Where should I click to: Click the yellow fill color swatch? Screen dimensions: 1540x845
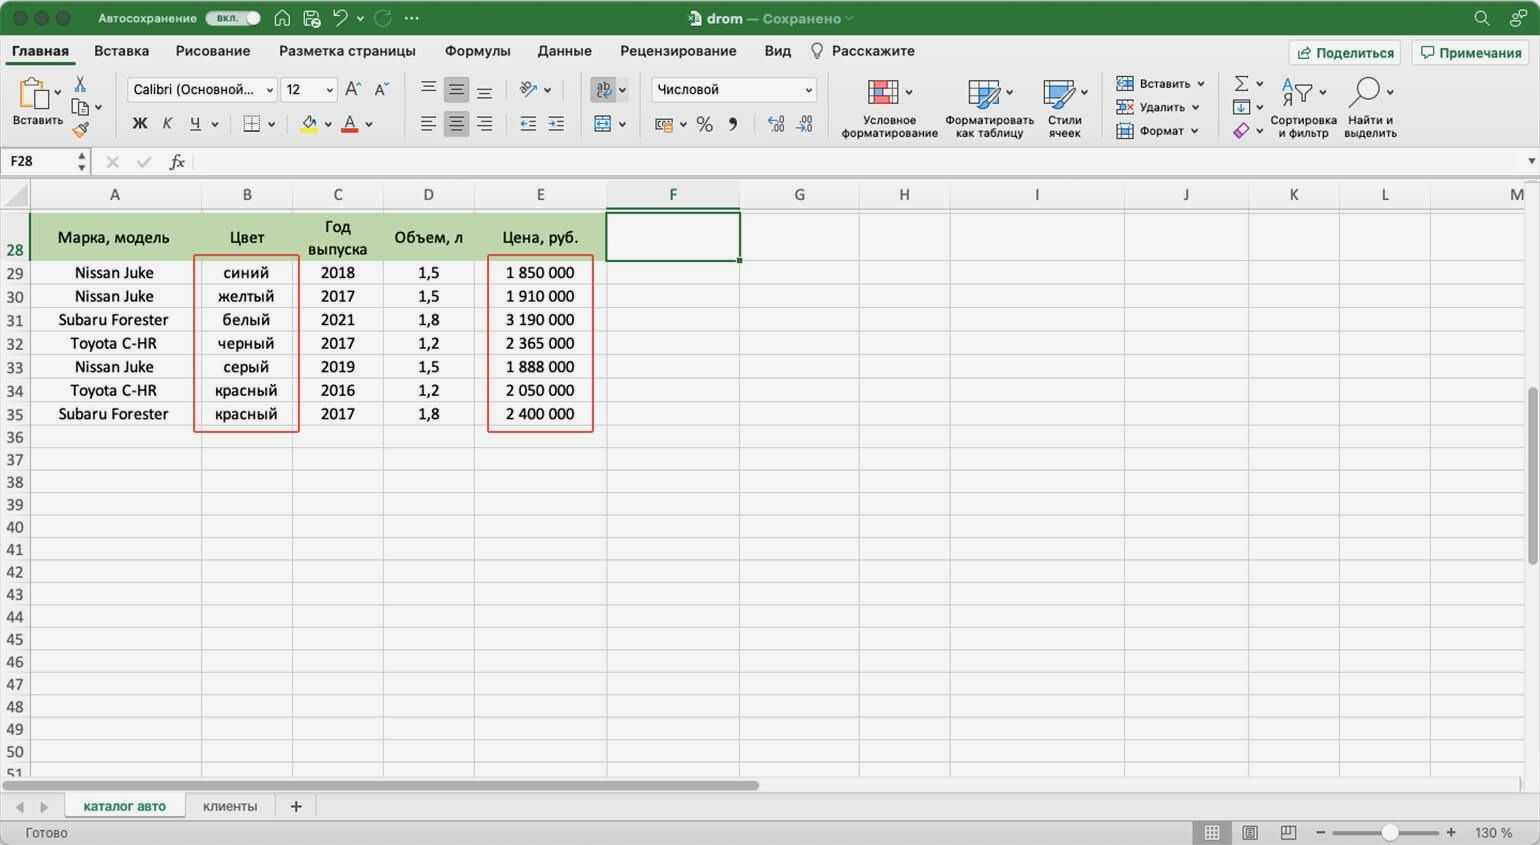309,124
